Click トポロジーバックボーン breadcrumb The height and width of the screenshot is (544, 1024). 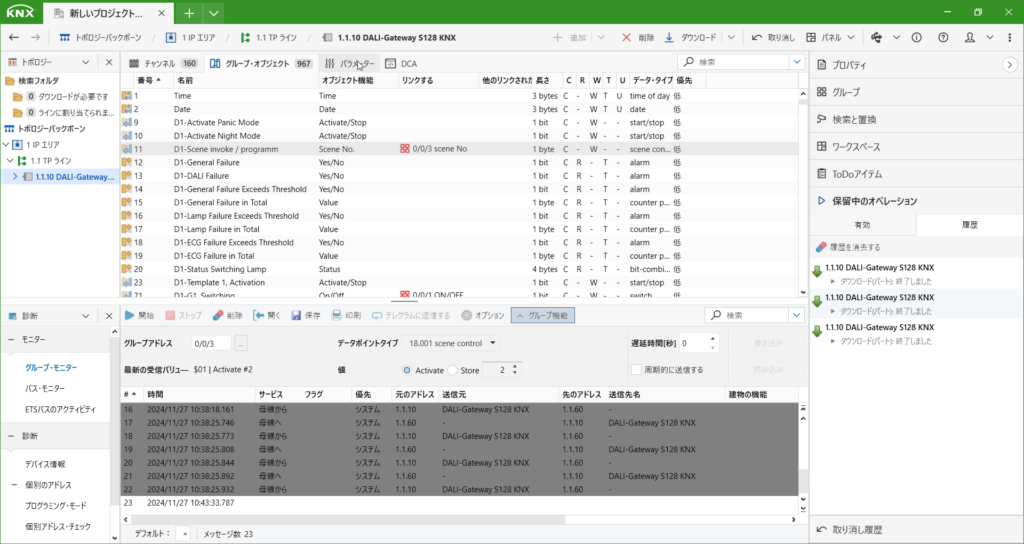pos(100,38)
